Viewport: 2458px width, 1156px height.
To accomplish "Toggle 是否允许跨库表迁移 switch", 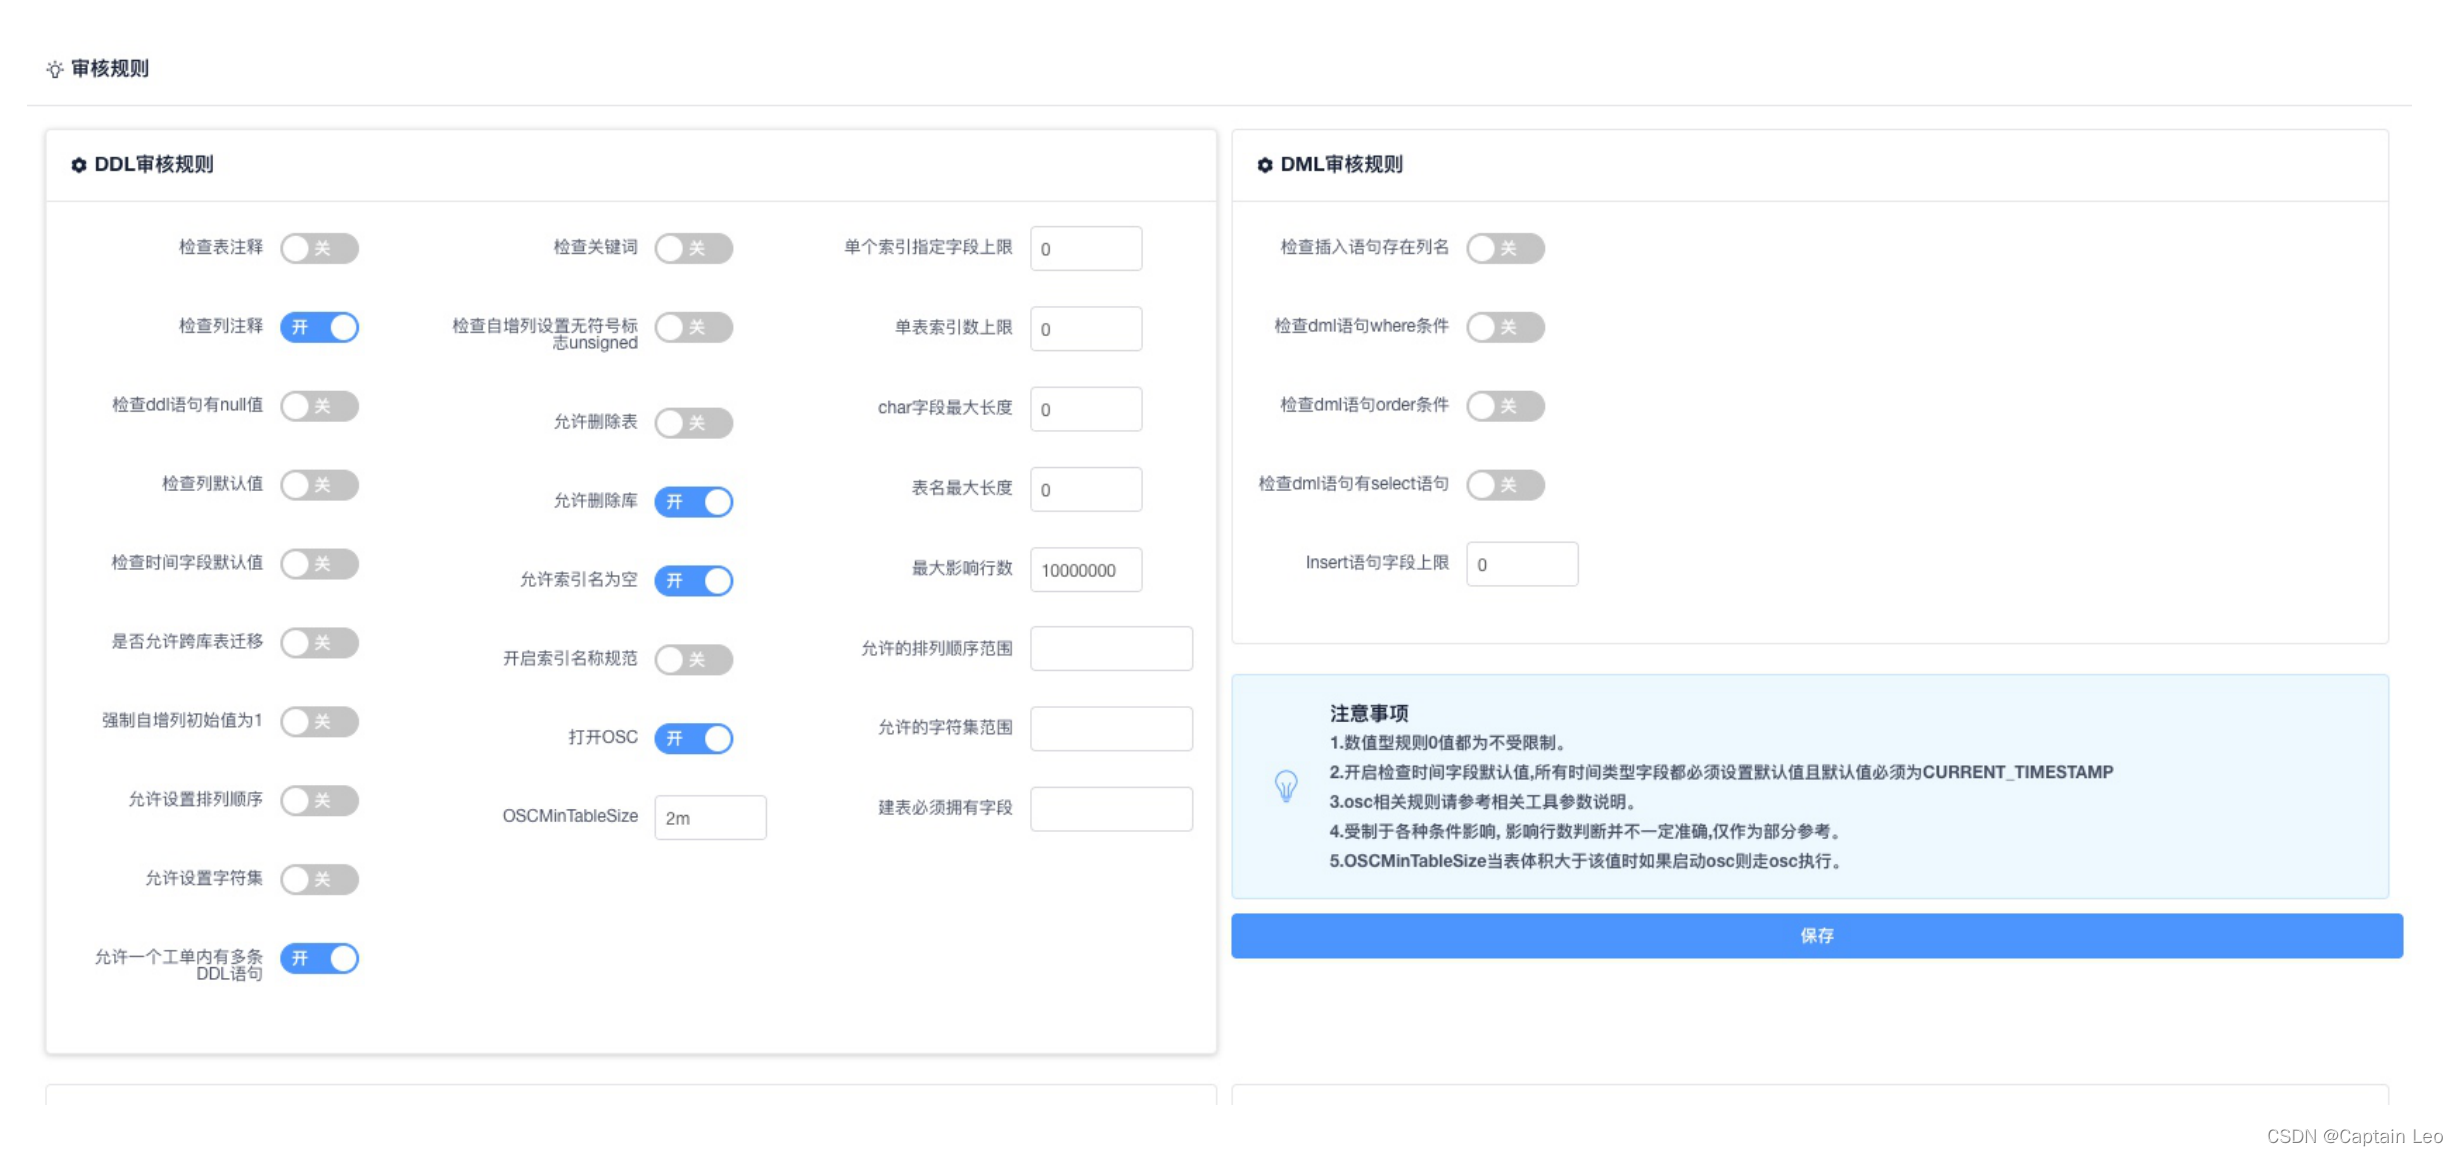I will (319, 643).
